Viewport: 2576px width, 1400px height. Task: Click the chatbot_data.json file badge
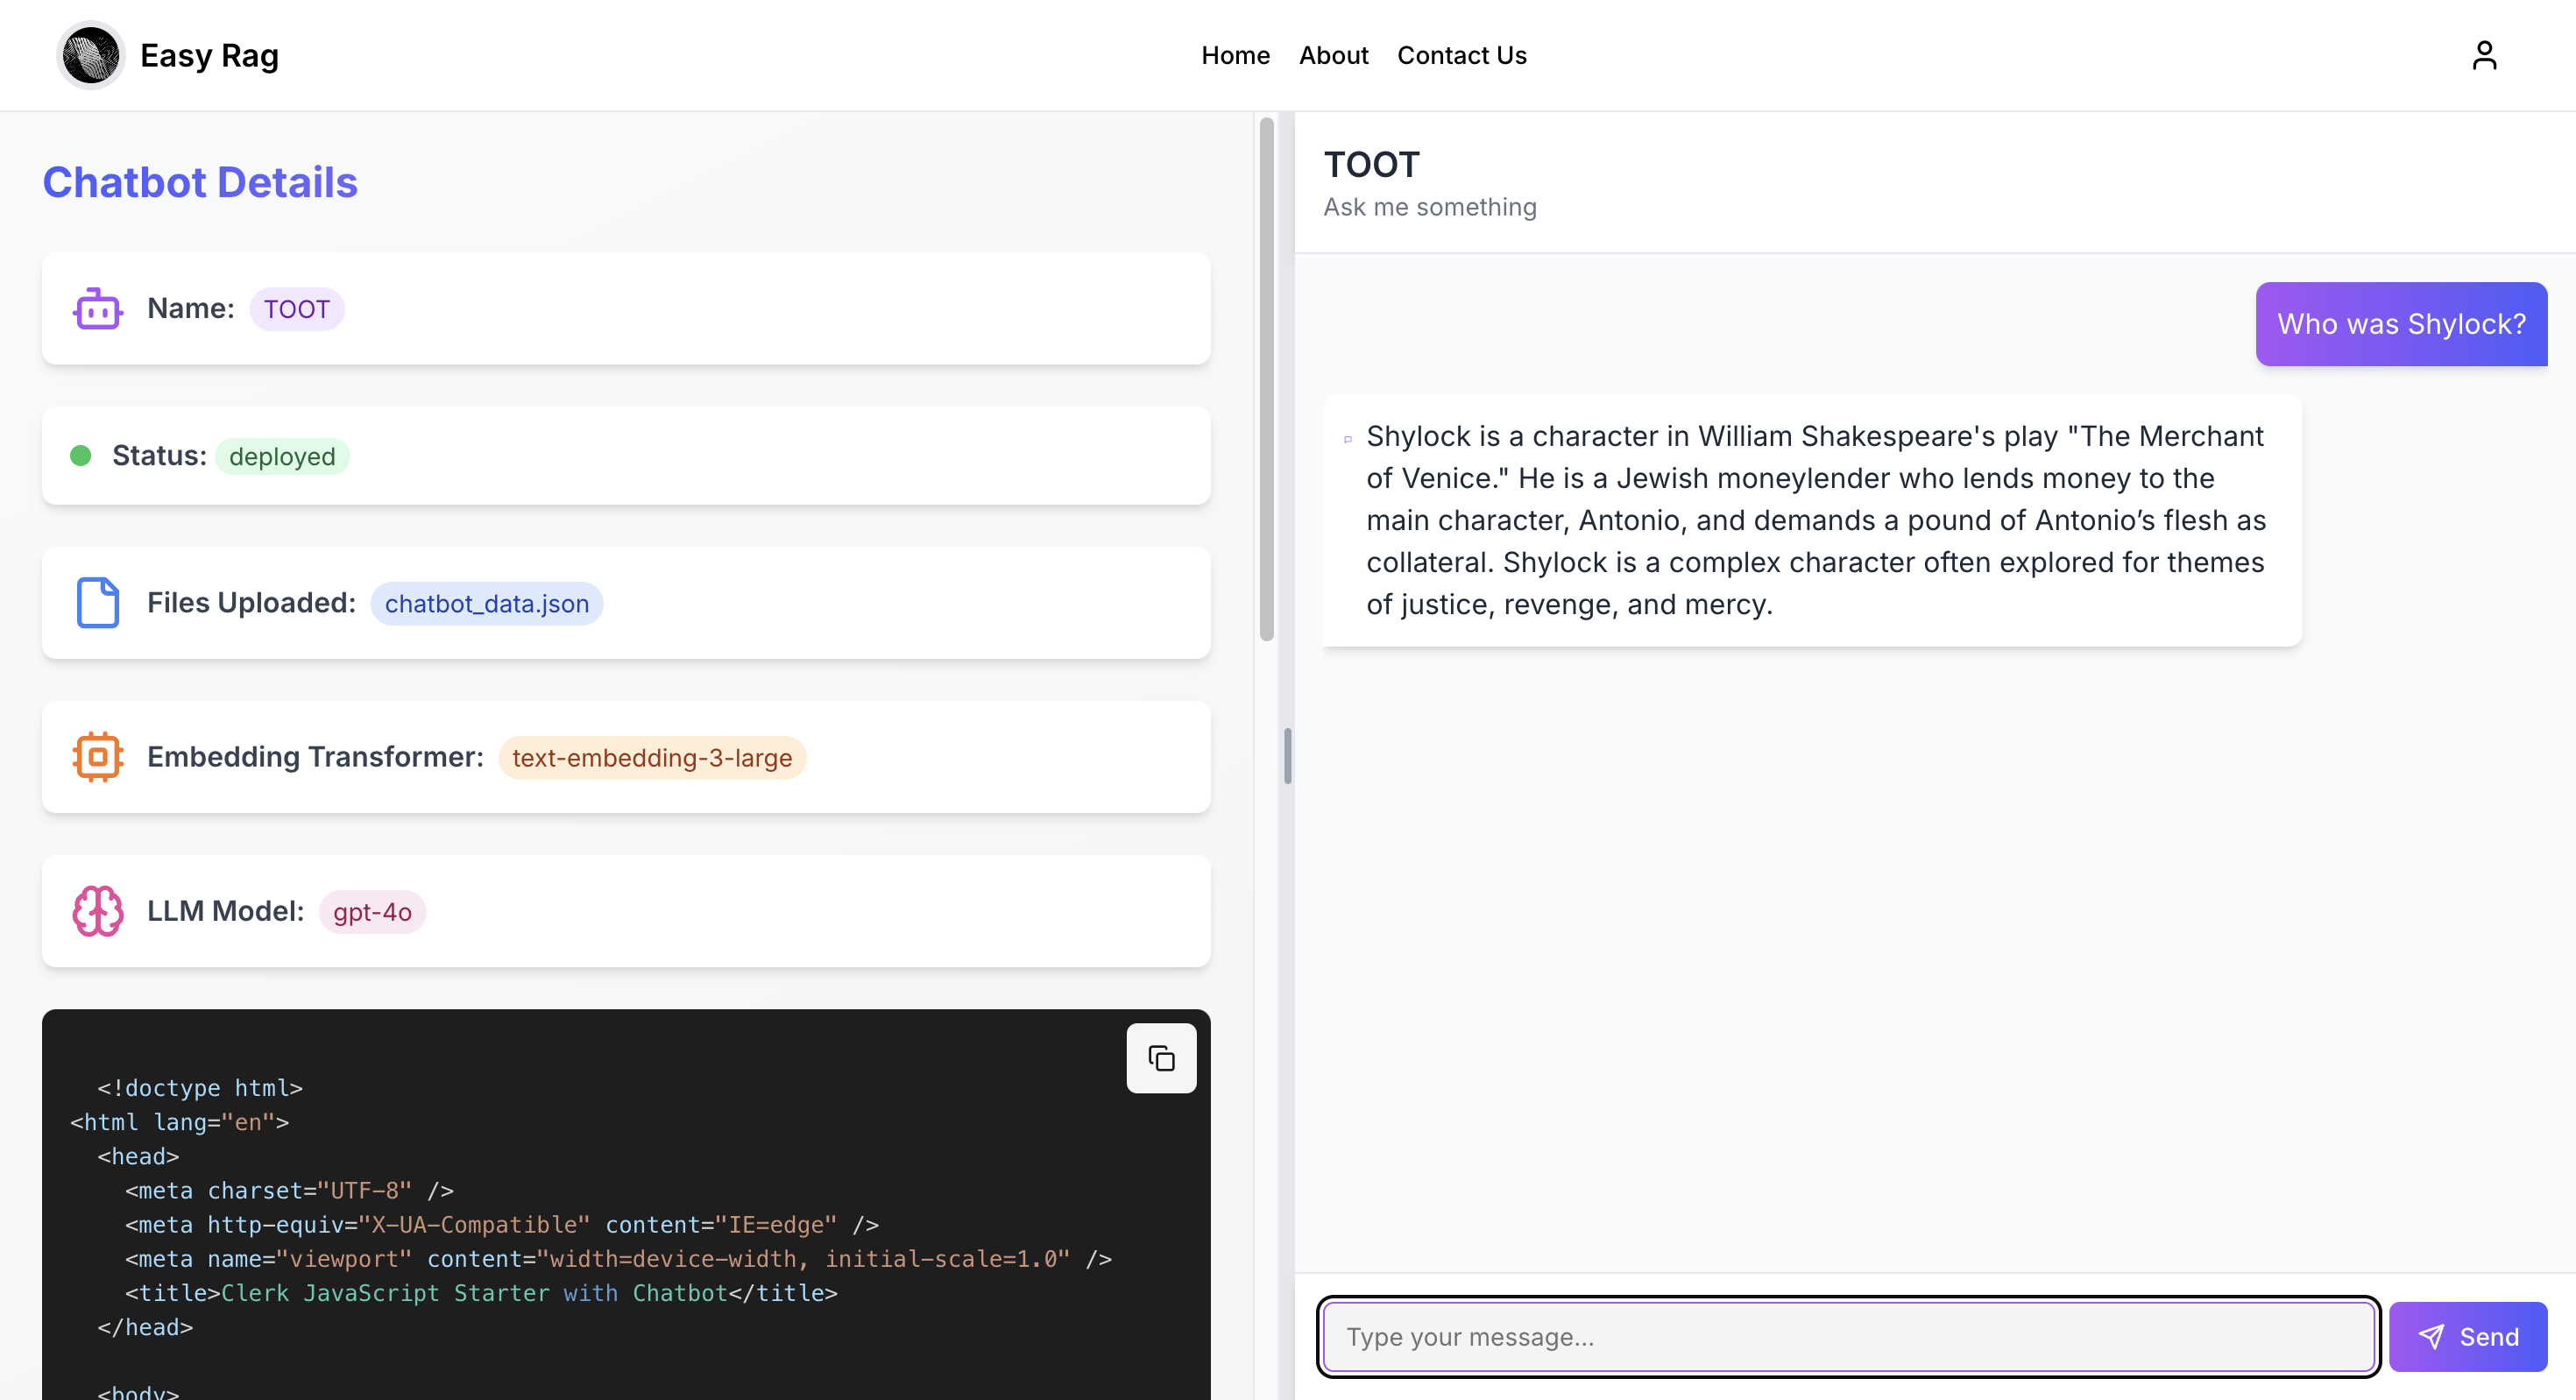tap(487, 604)
